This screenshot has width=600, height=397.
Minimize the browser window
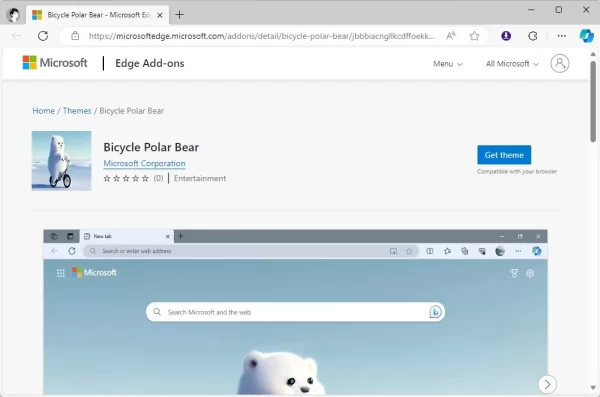[531, 10]
